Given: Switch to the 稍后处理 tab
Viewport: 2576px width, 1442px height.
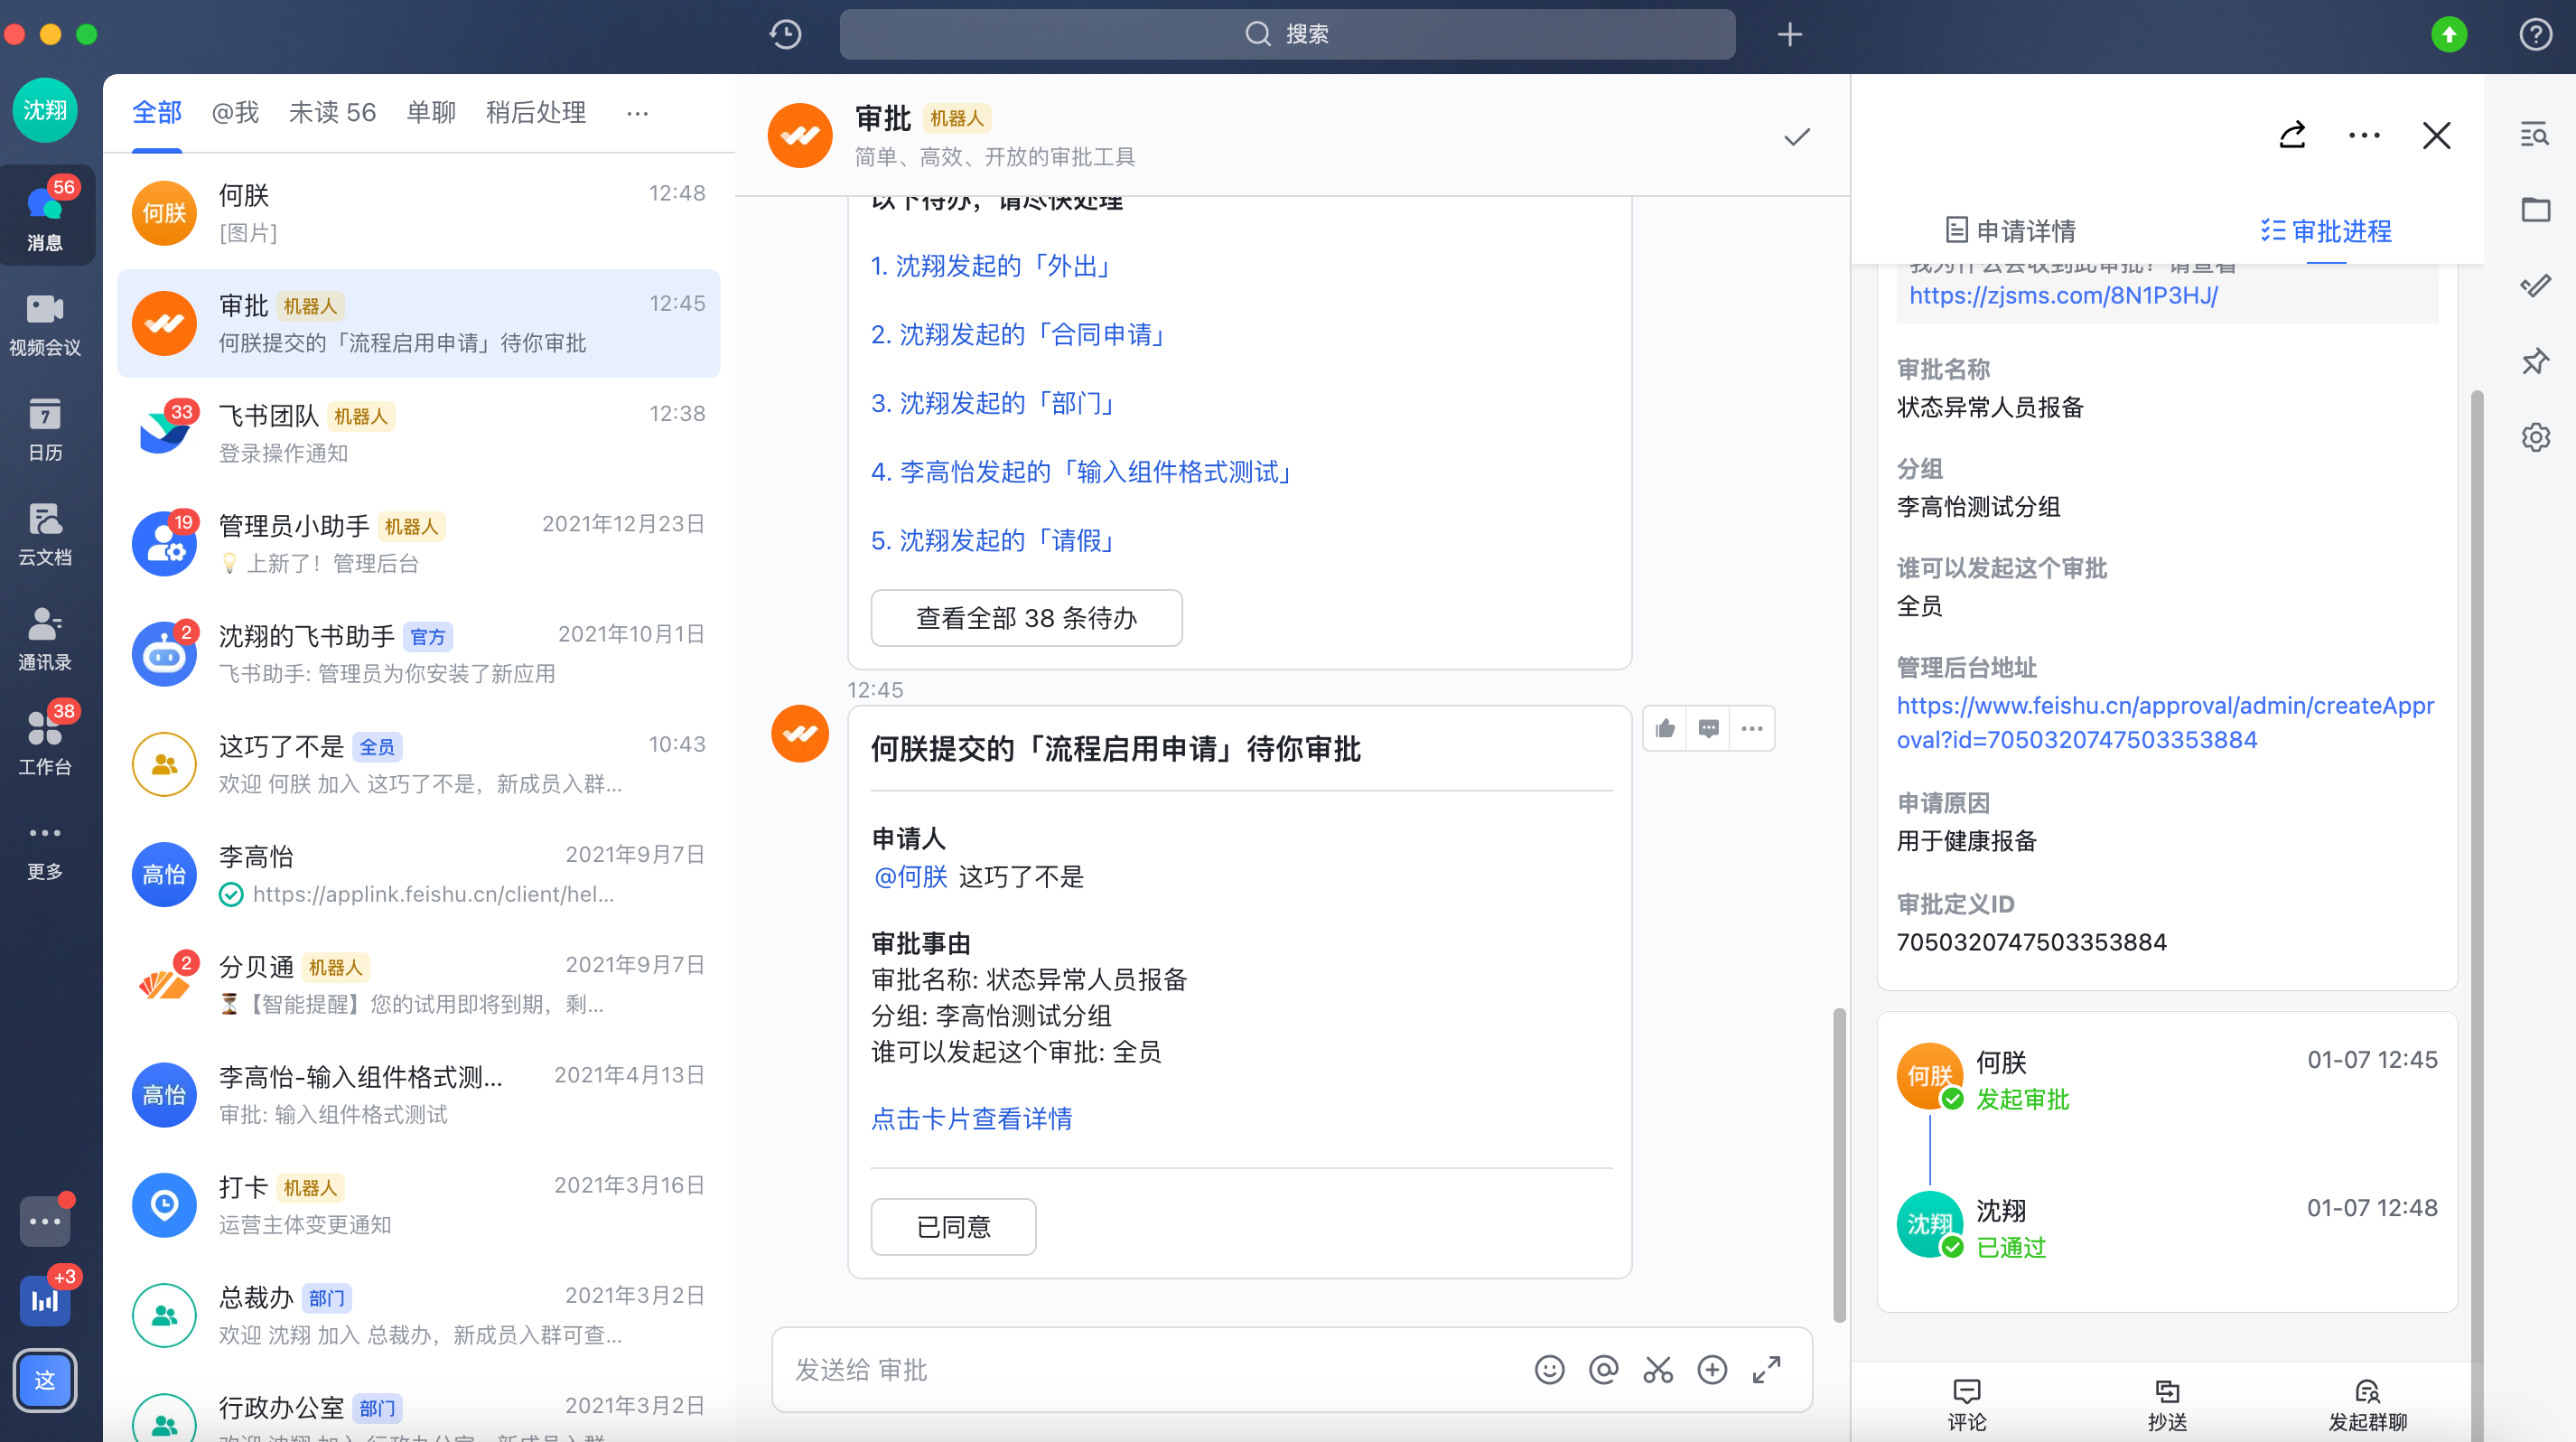Looking at the screenshot, I should [x=536, y=113].
